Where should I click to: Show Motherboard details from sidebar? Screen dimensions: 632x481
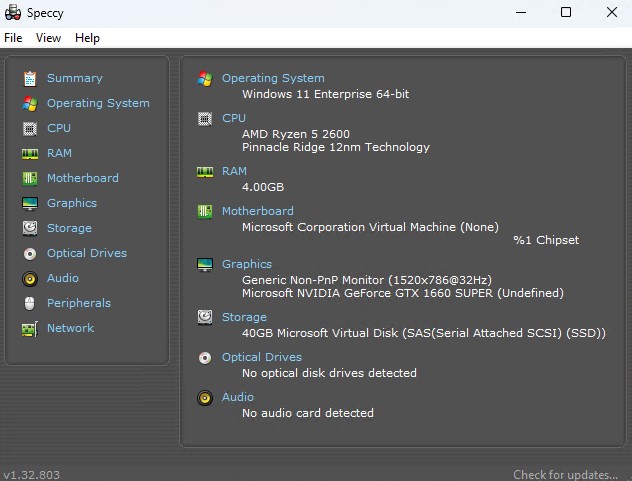tap(83, 178)
